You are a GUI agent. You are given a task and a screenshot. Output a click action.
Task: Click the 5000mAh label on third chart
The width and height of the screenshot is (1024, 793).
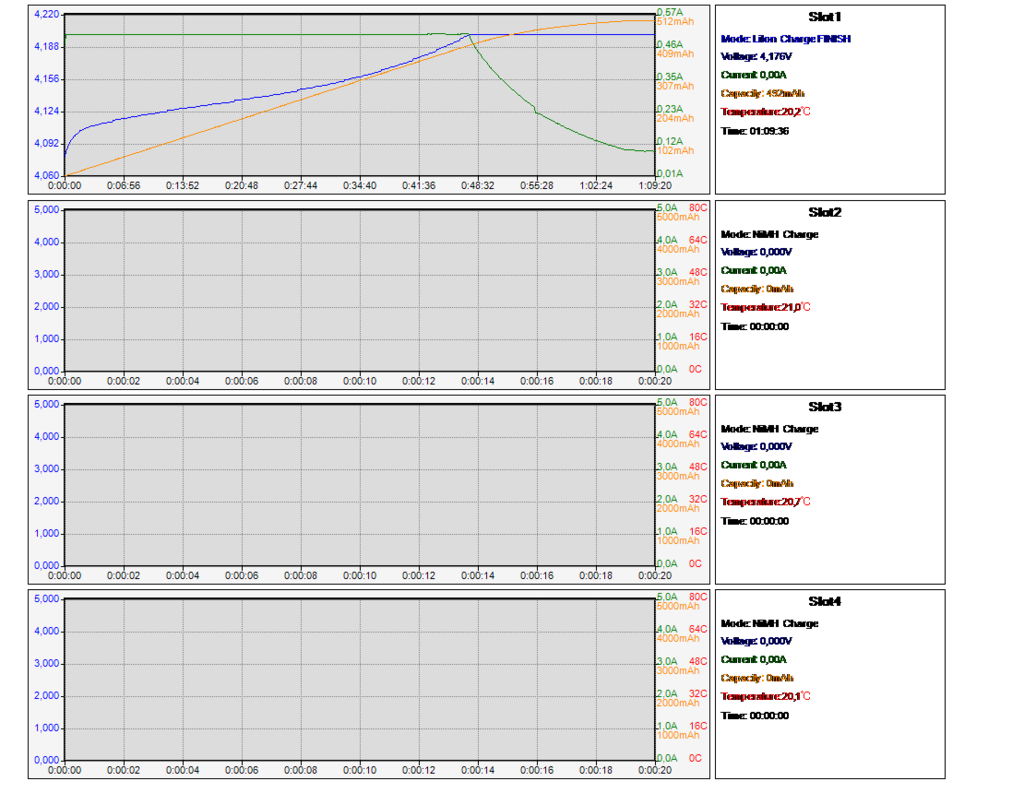click(677, 411)
